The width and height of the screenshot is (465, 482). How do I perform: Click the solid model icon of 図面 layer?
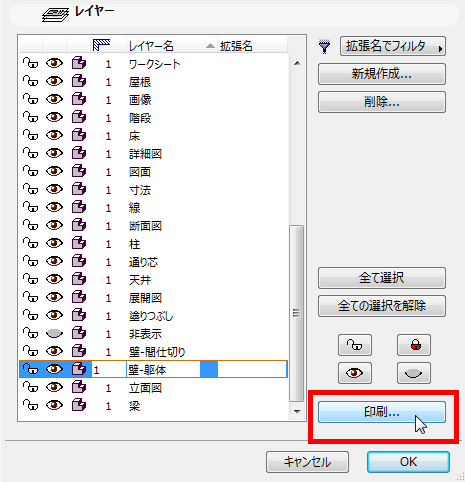point(79,171)
